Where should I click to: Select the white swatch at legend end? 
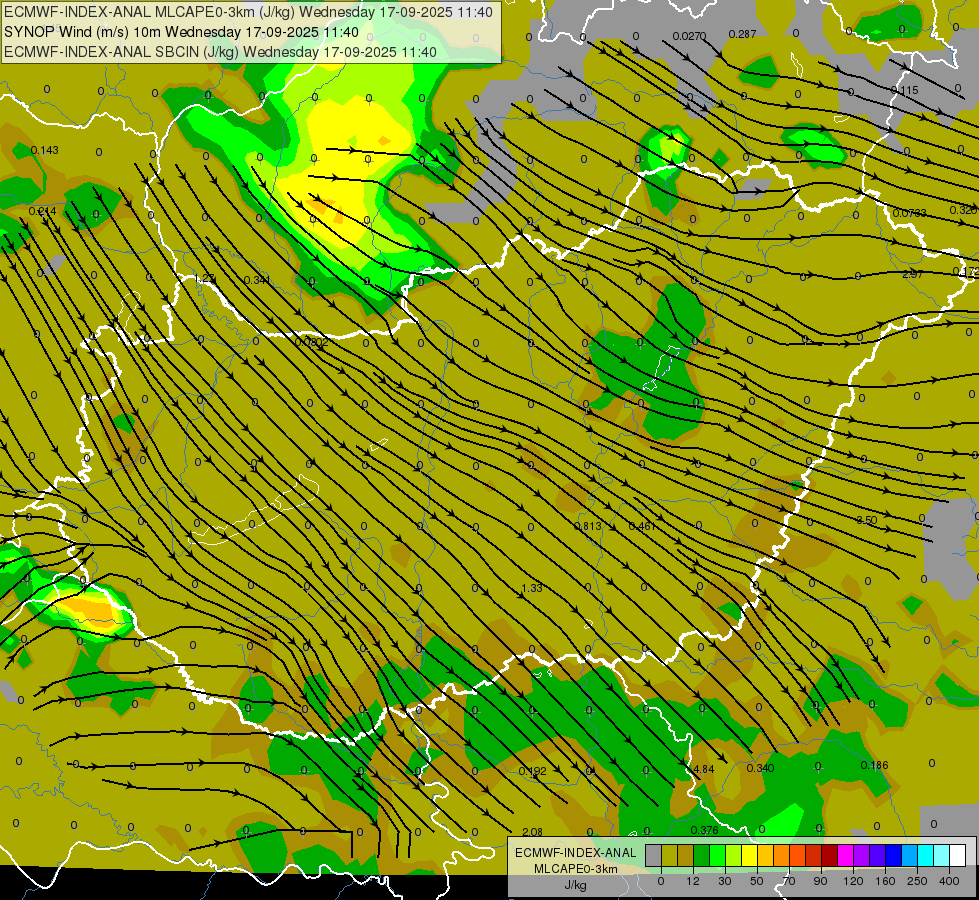pos(957,856)
